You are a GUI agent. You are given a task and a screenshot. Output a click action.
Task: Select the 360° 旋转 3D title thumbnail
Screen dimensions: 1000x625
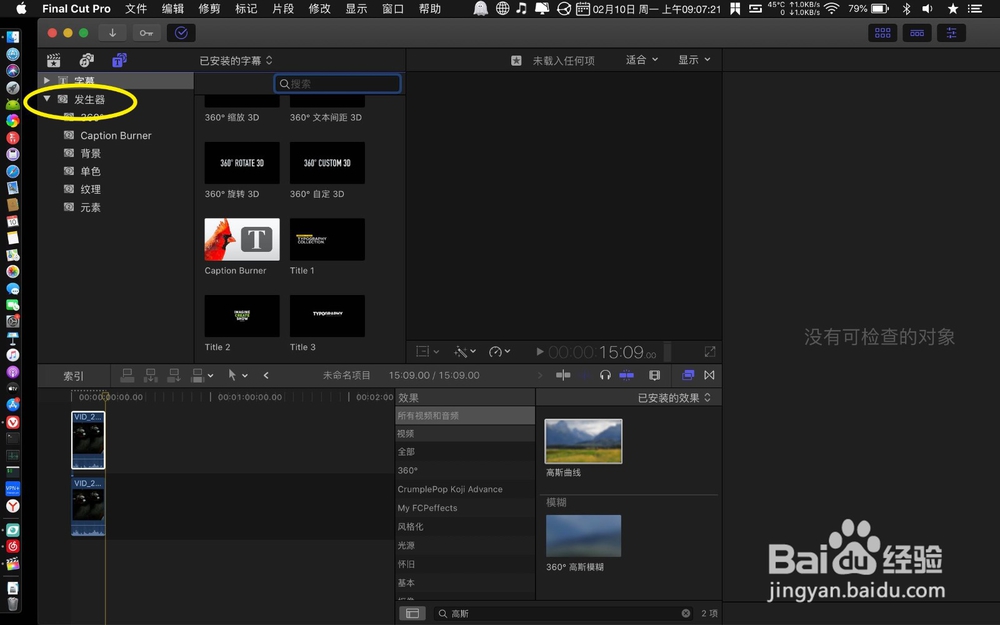[242, 163]
